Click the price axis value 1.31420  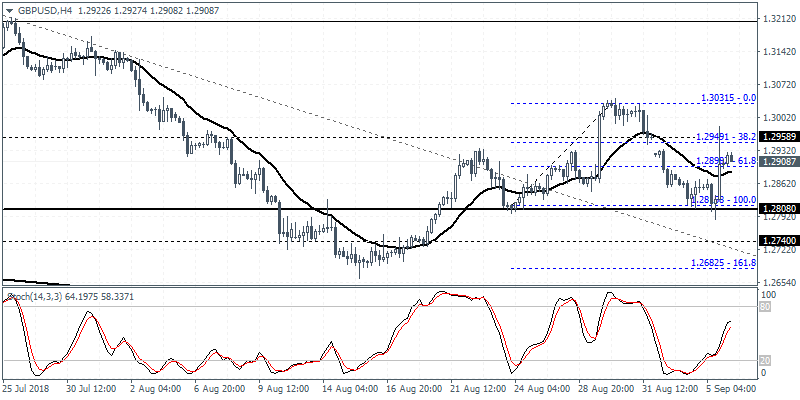(x=778, y=52)
